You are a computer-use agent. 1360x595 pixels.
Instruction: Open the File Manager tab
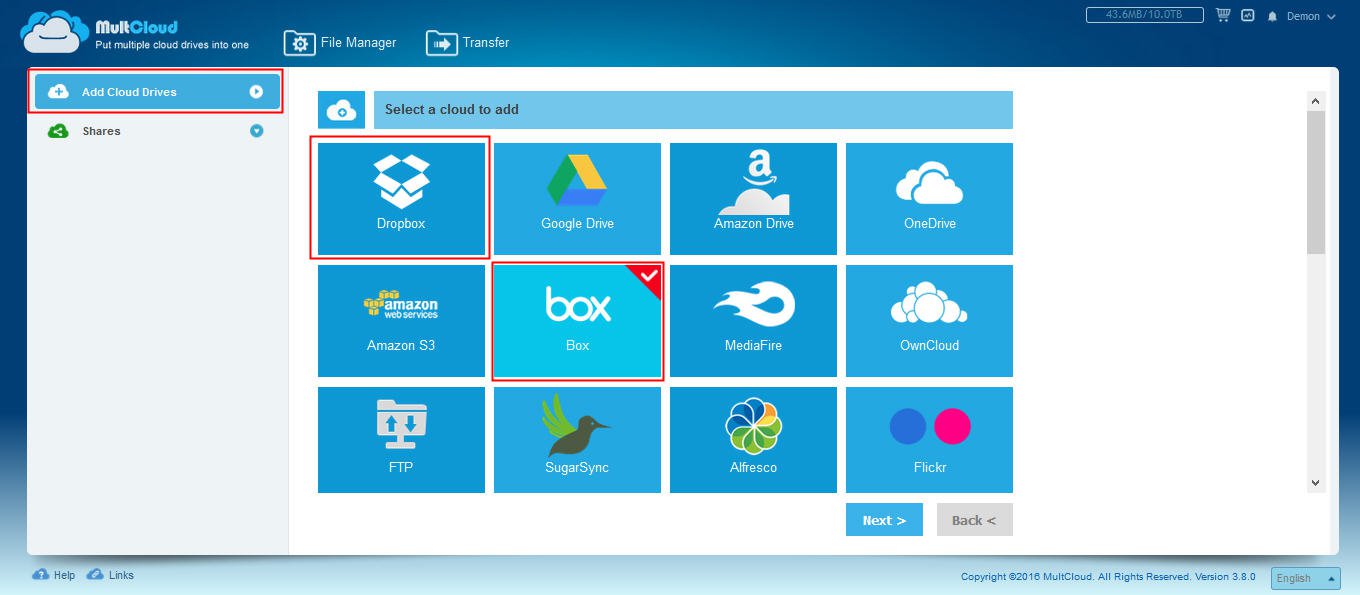click(x=340, y=43)
